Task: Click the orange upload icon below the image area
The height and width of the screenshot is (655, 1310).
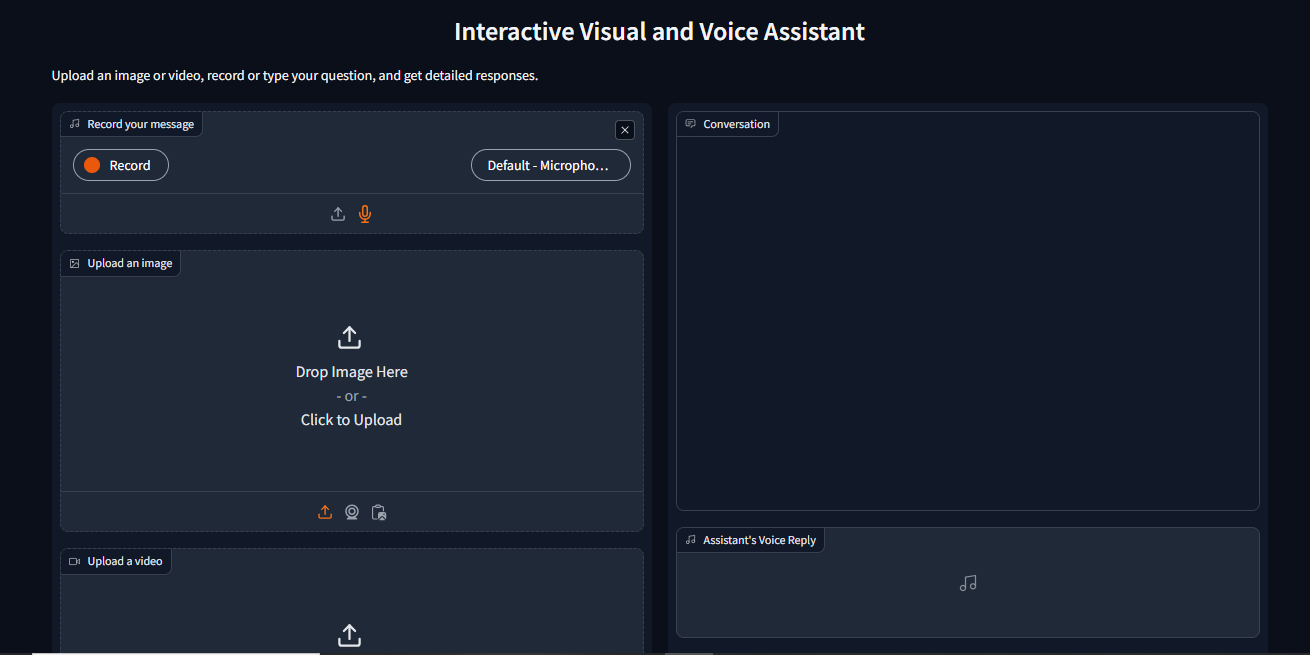Action: coord(324,511)
